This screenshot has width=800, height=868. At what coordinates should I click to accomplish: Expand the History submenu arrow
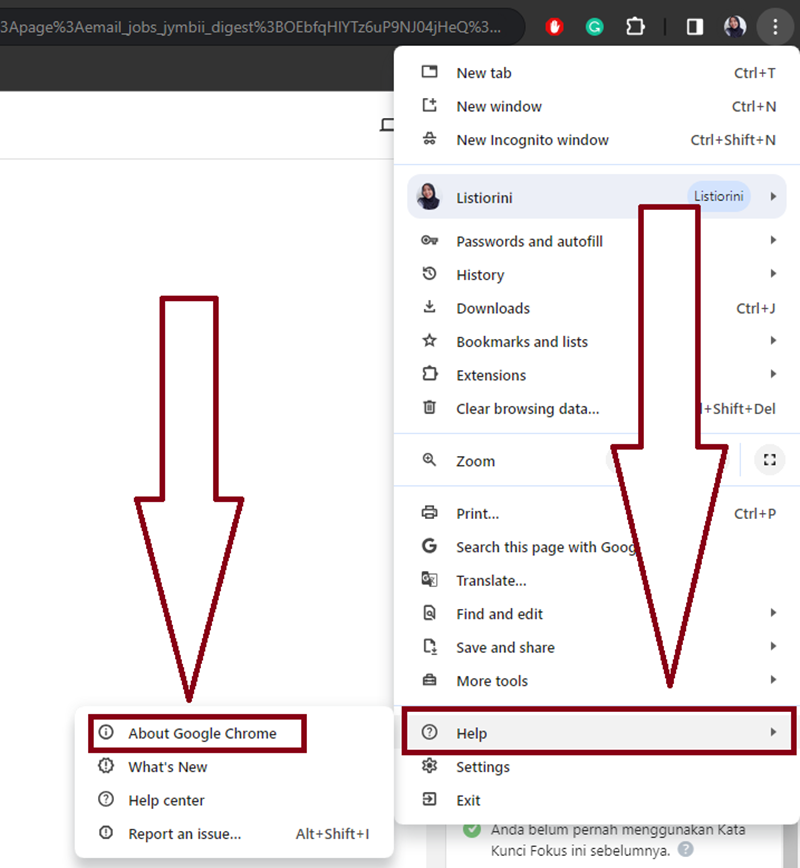[773, 273]
